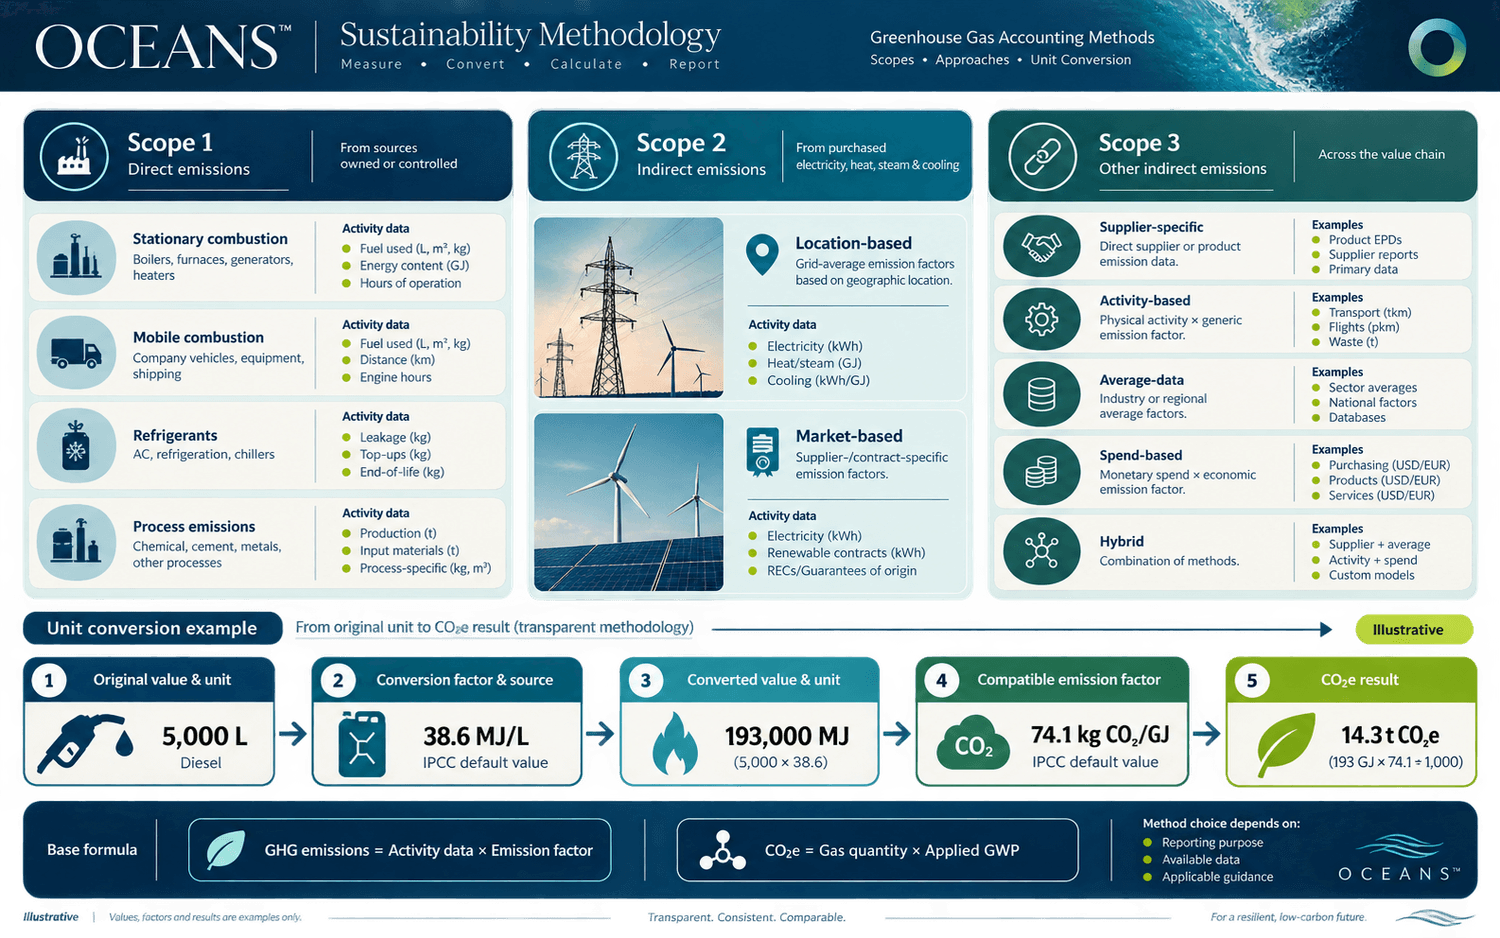This screenshot has height=938, width=1500.
Task: Click the Scope 1 heading
Action: point(170,143)
